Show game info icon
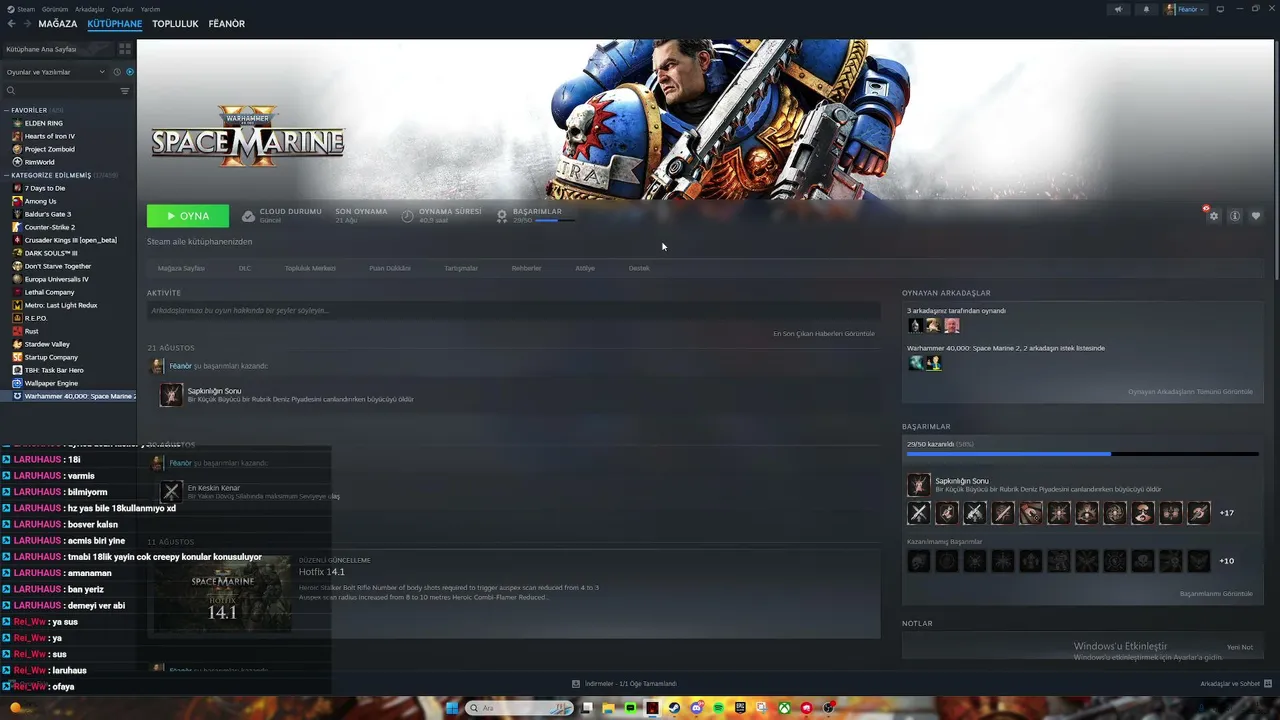Viewport: 1280px width, 720px height. pos(1235,216)
